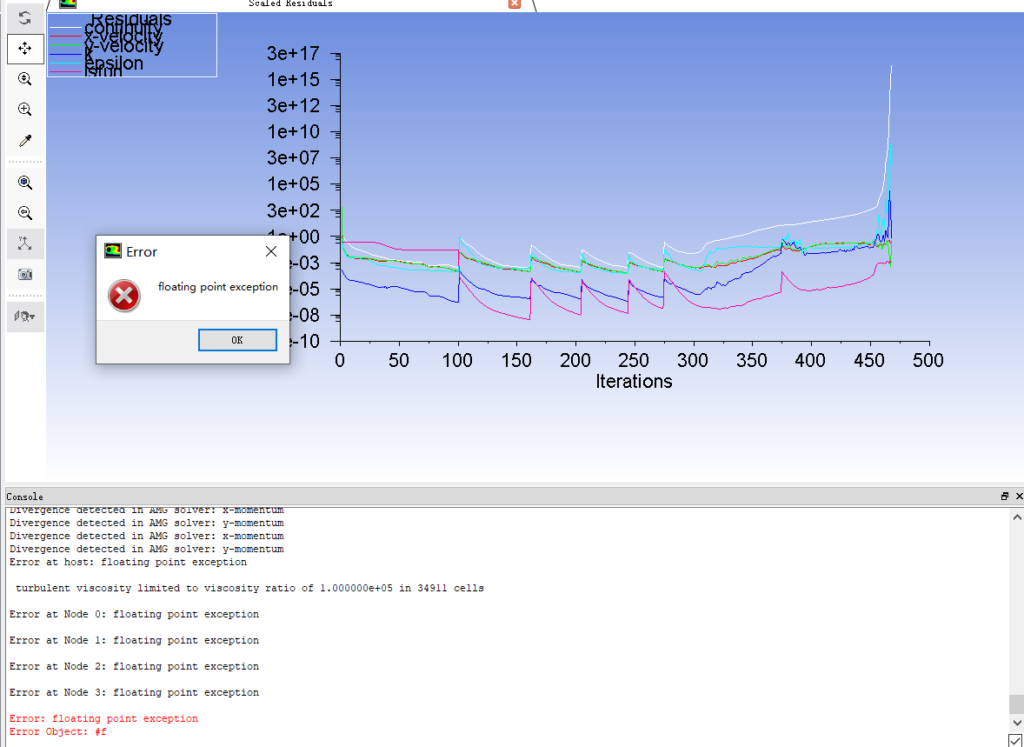Click the 'Iterations' axis label
This screenshot has height=747, width=1024.
point(633,381)
